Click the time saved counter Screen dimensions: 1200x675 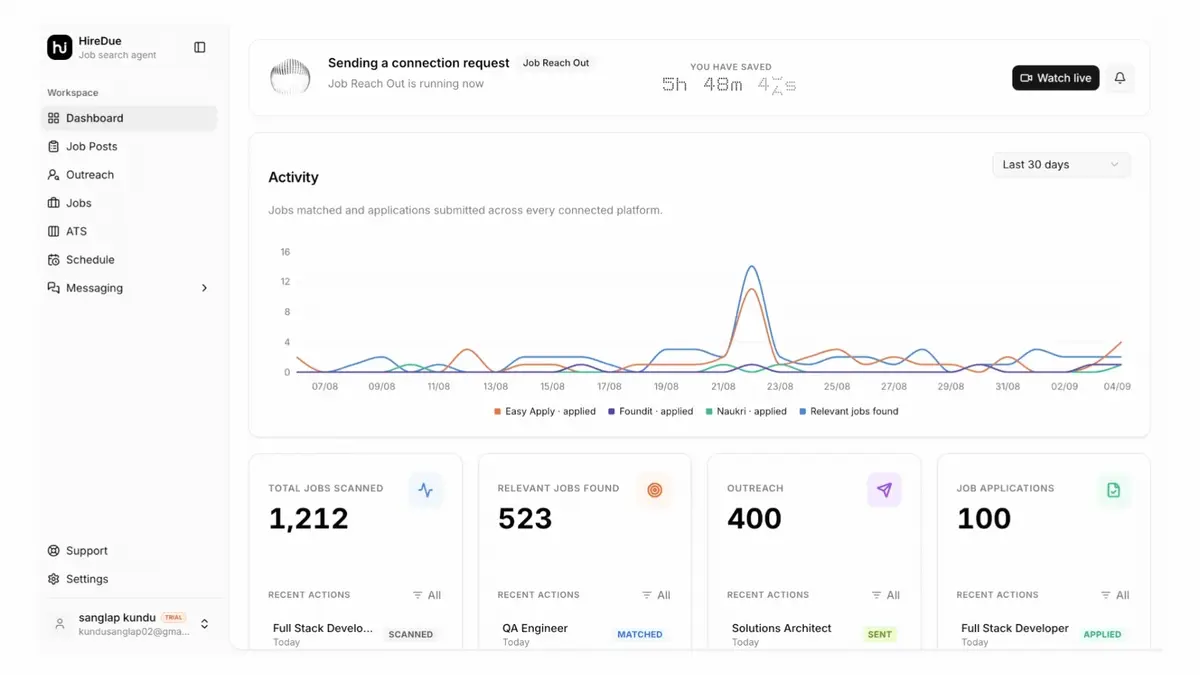729,85
